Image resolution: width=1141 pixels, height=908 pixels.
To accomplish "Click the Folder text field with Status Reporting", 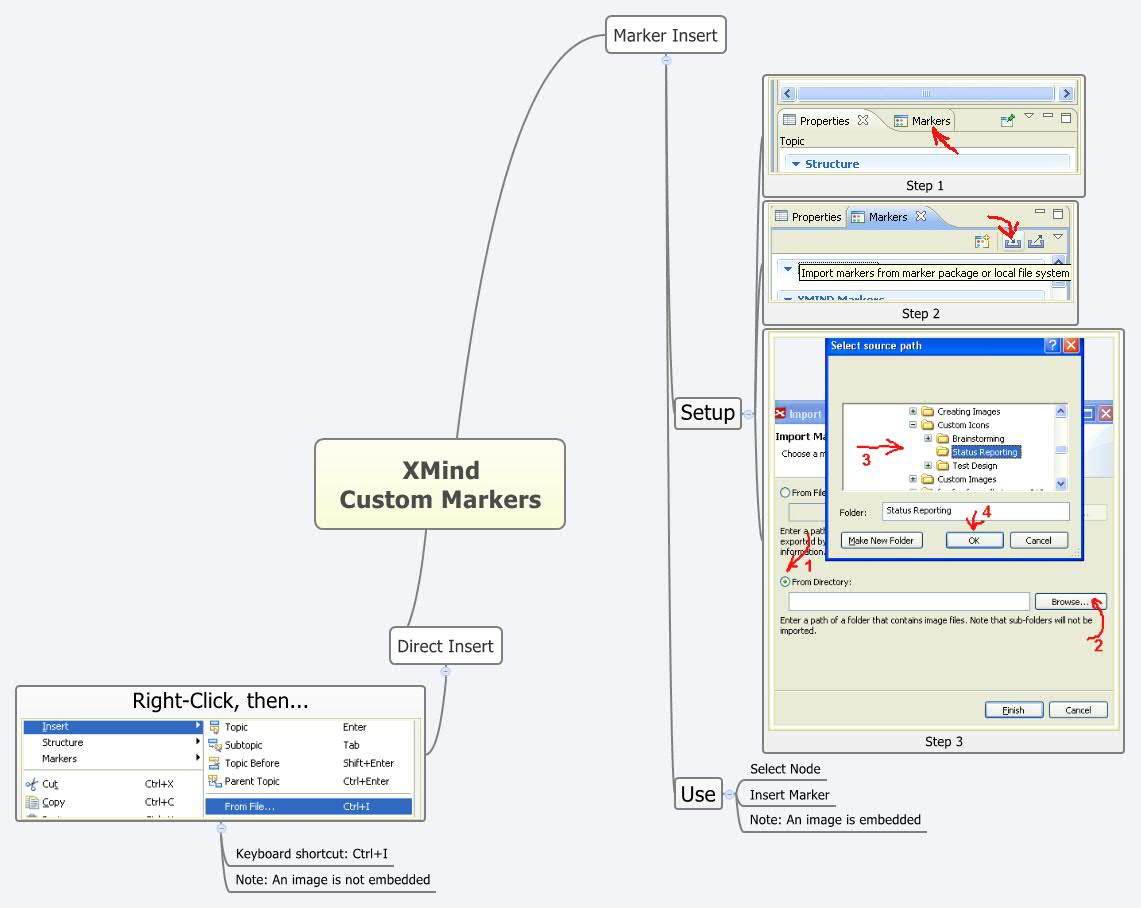I will (975, 511).
